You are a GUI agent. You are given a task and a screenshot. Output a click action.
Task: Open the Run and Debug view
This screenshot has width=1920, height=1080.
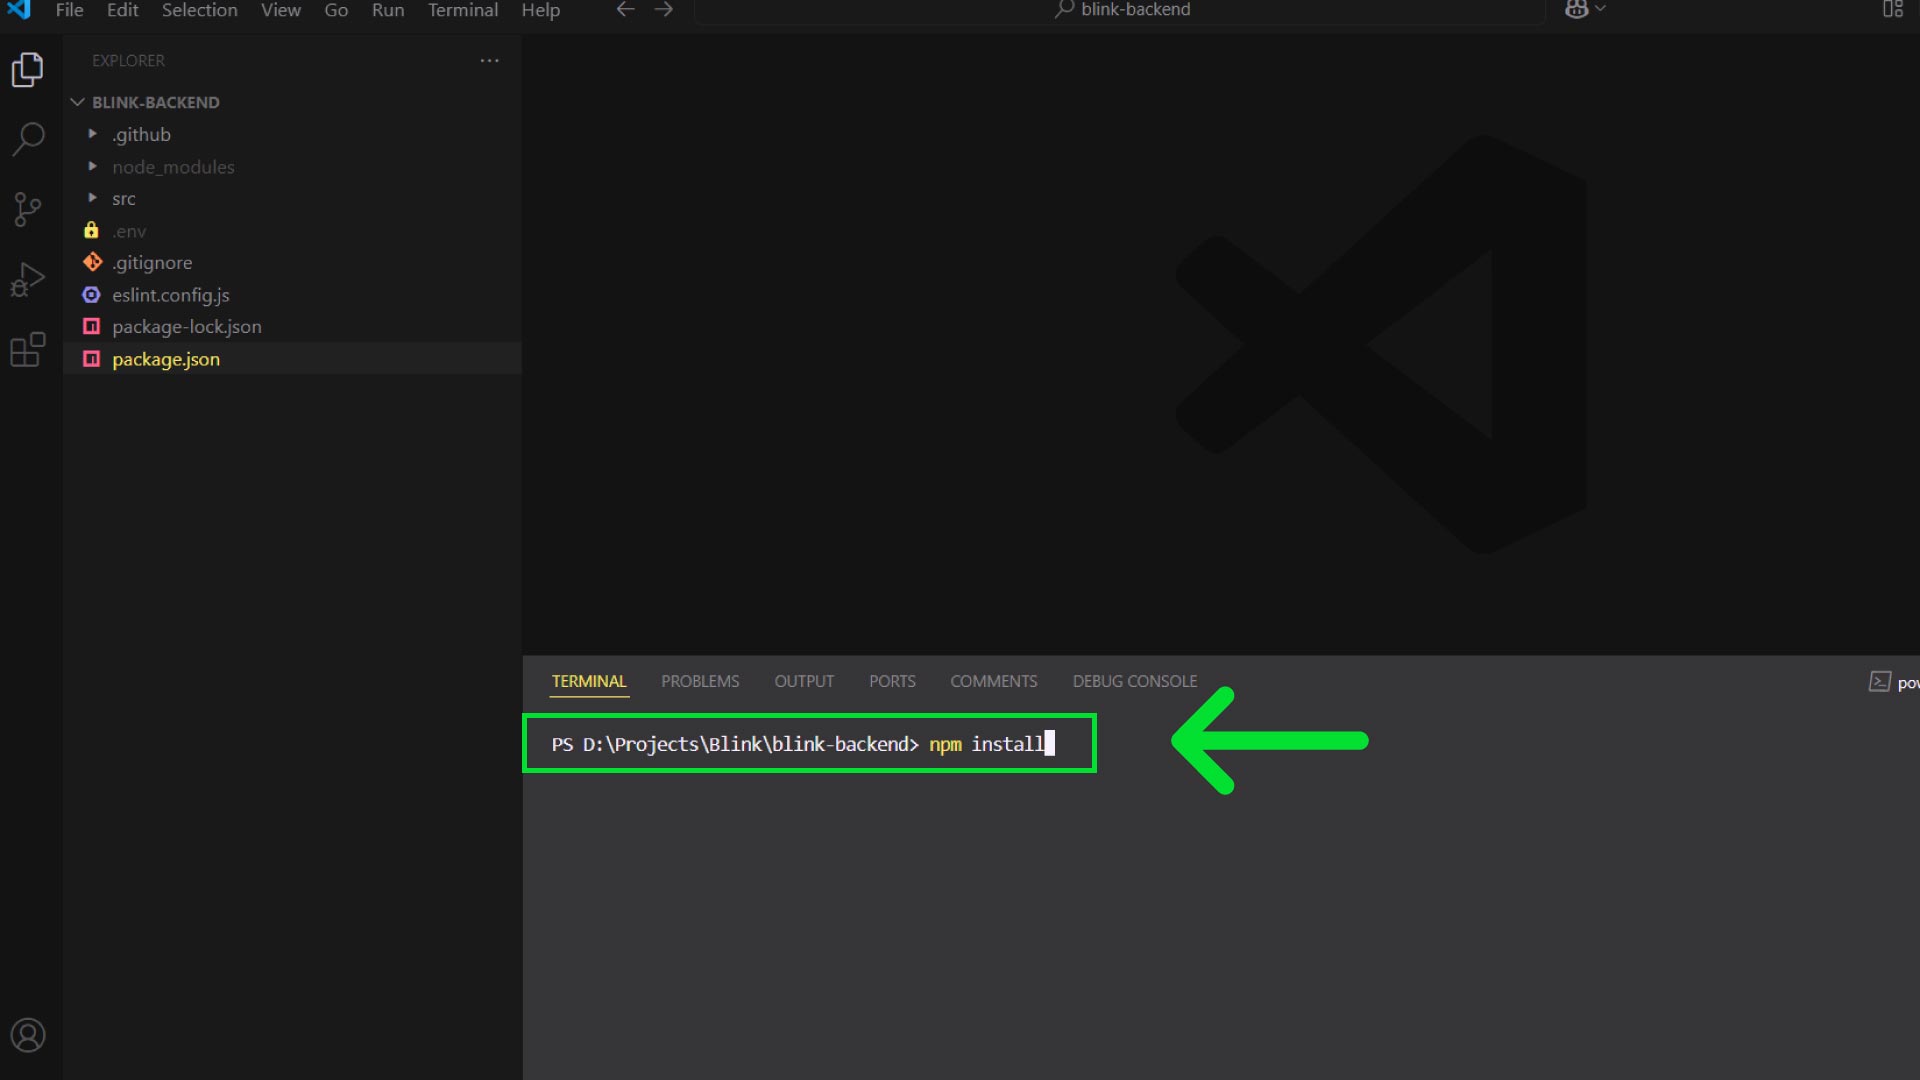coord(28,280)
